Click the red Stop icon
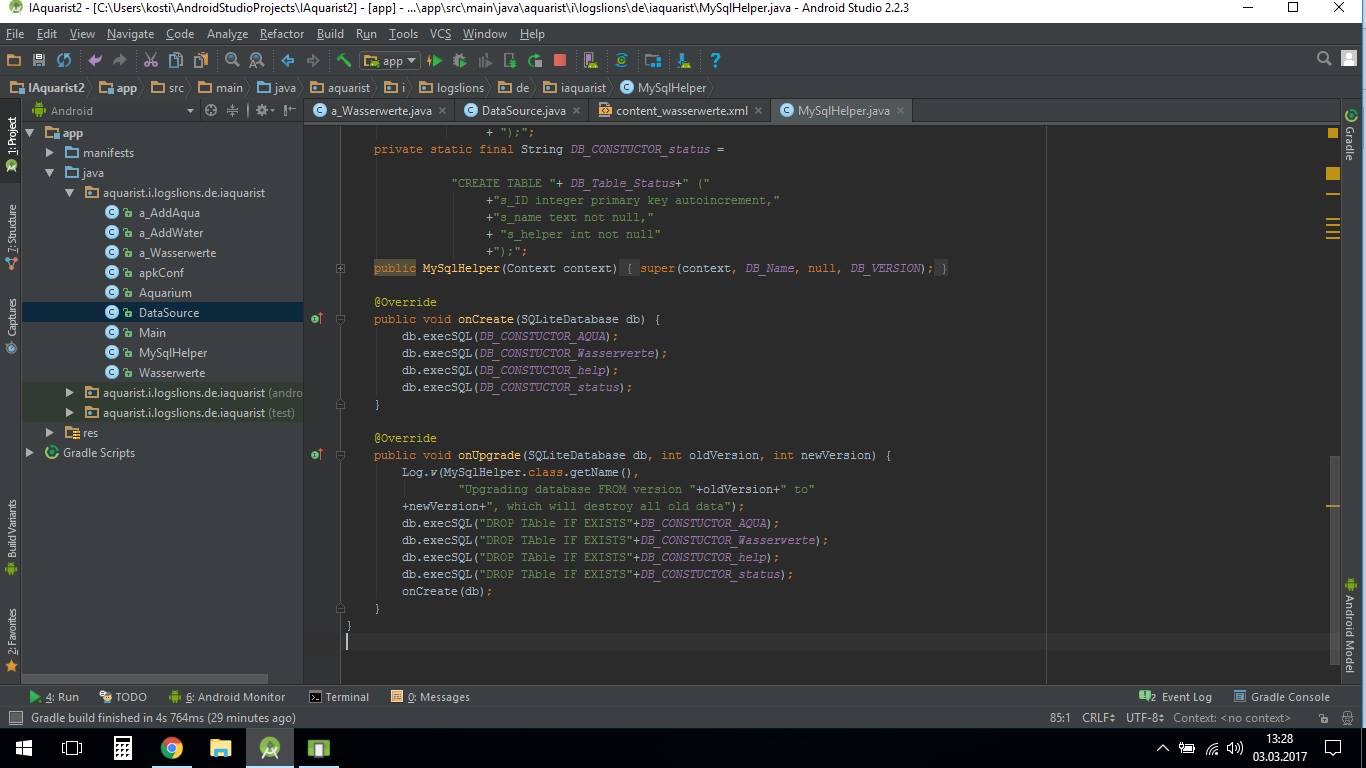 pyautogui.click(x=560, y=61)
